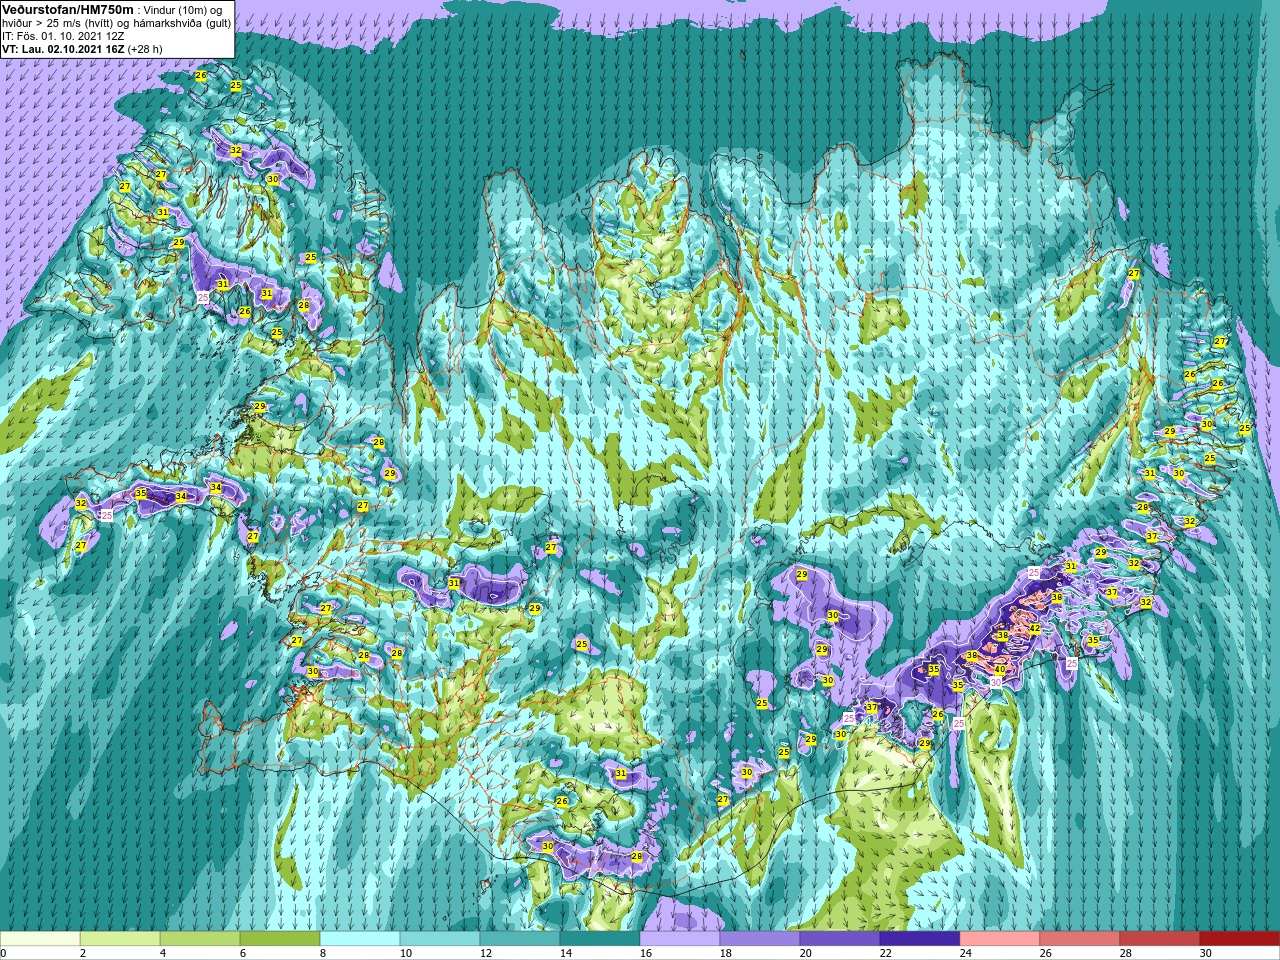Click the legend scale number 20
Viewport: 1280px width, 960px height.
click(x=805, y=953)
